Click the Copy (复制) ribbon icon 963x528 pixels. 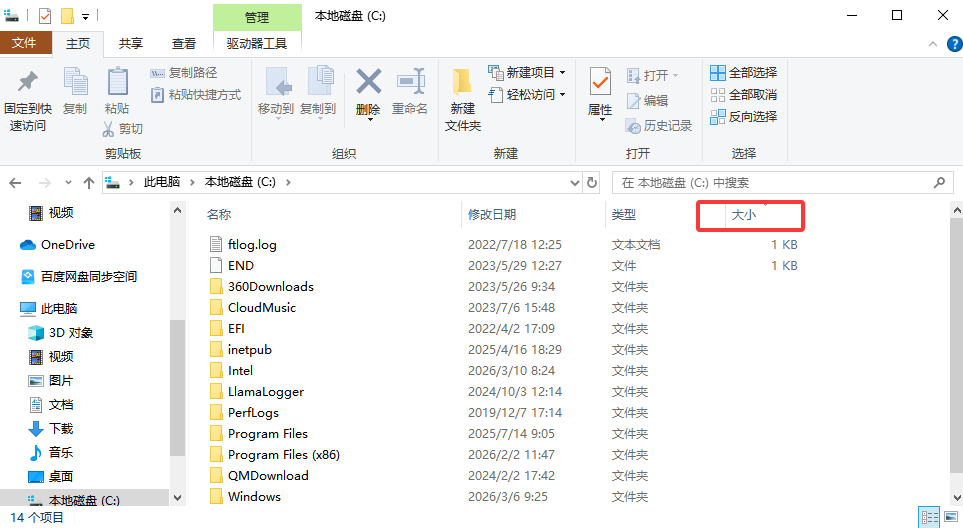pos(76,82)
